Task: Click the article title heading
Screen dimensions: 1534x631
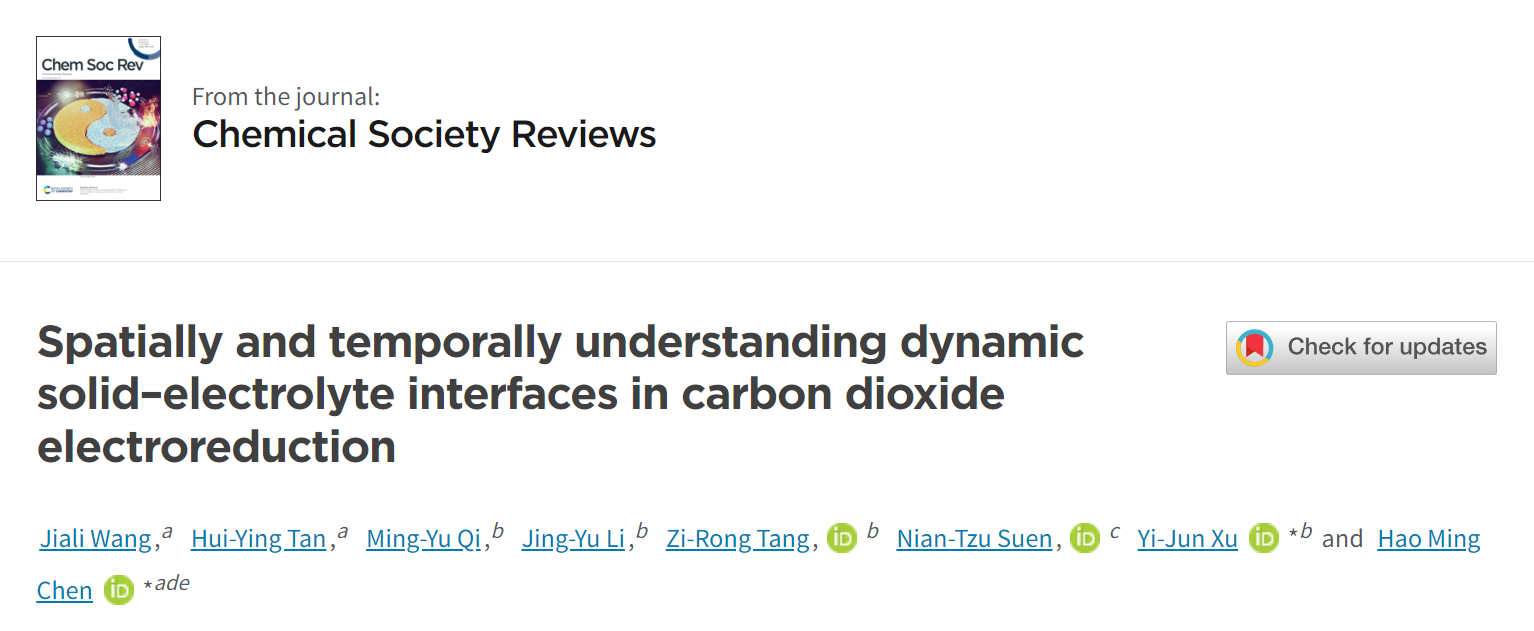Action: click(560, 395)
